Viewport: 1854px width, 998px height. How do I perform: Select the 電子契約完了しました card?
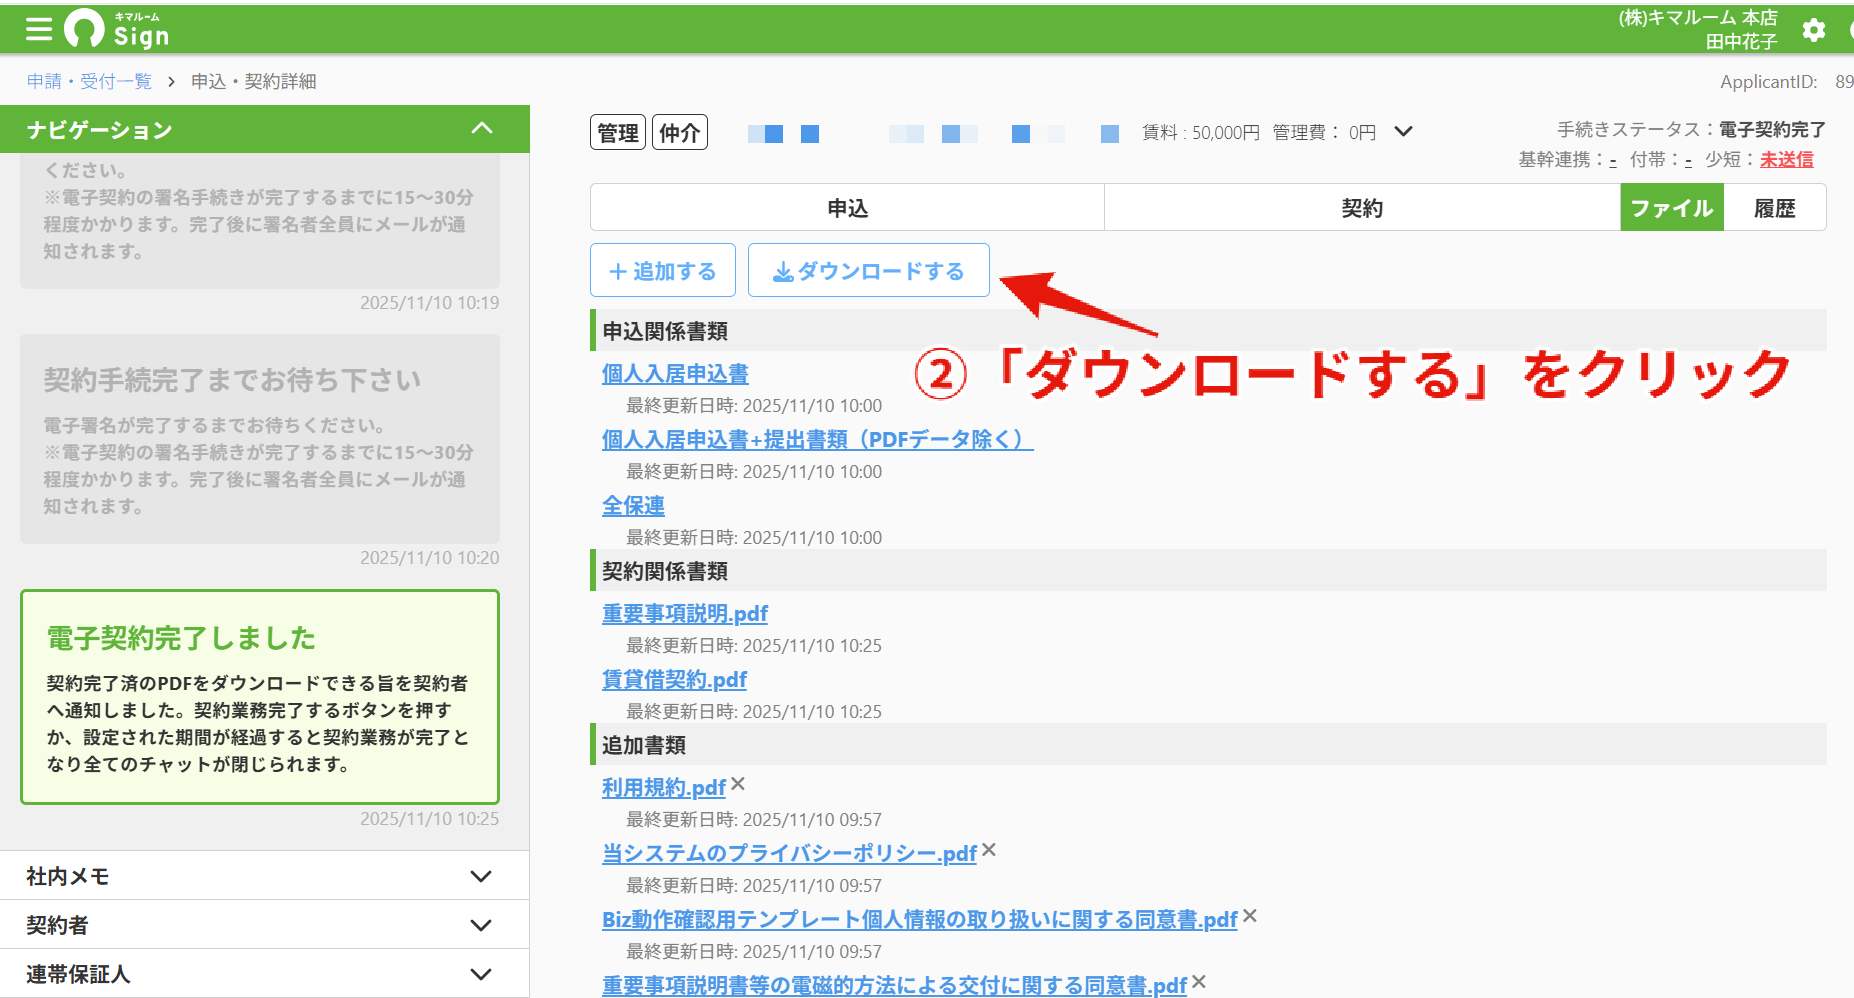point(260,697)
